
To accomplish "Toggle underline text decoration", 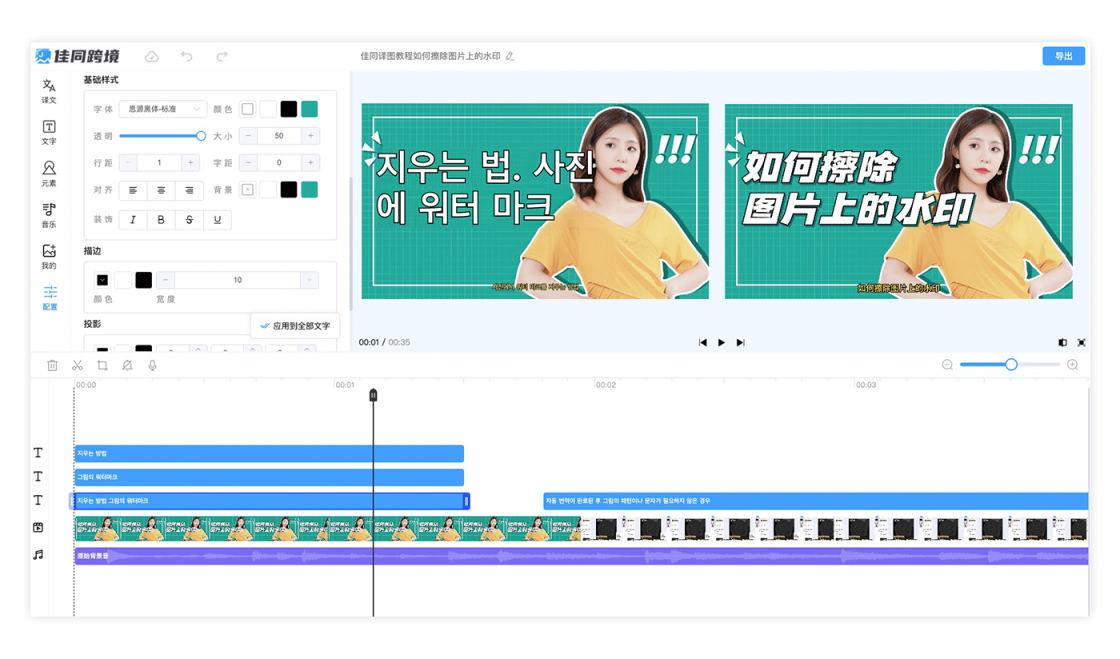I will pos(217,220).
